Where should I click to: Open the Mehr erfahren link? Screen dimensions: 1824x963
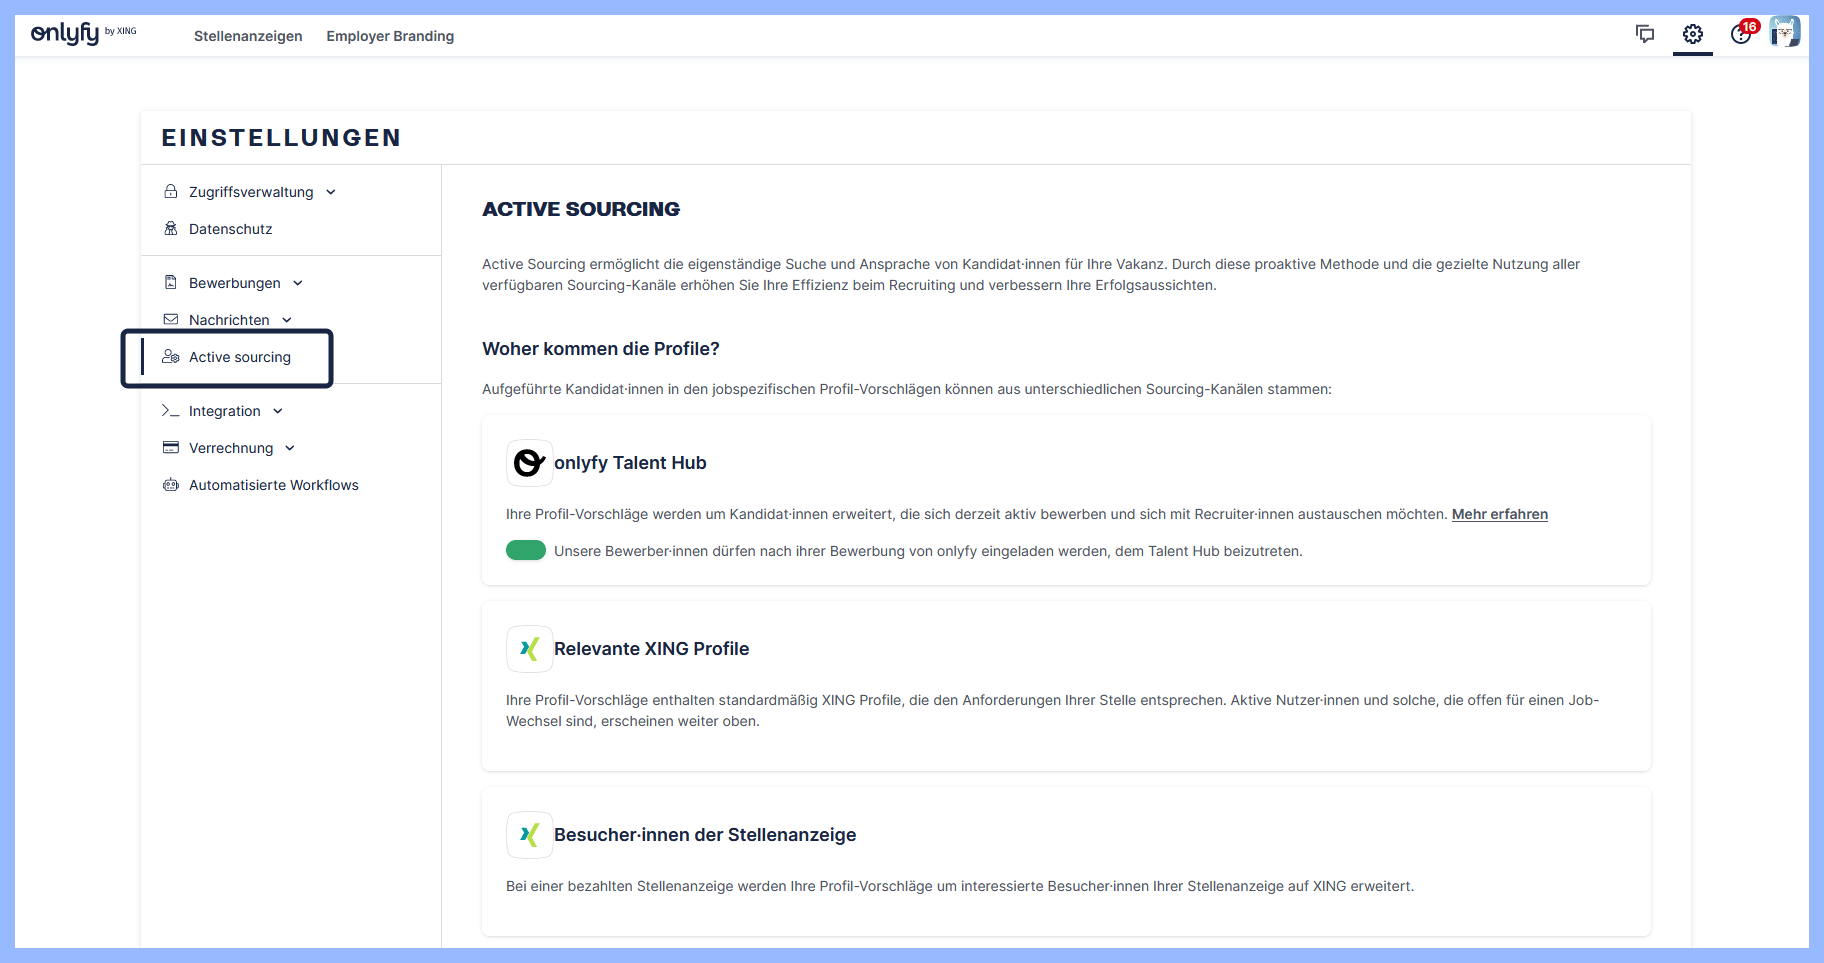[x=1499, y=514]
